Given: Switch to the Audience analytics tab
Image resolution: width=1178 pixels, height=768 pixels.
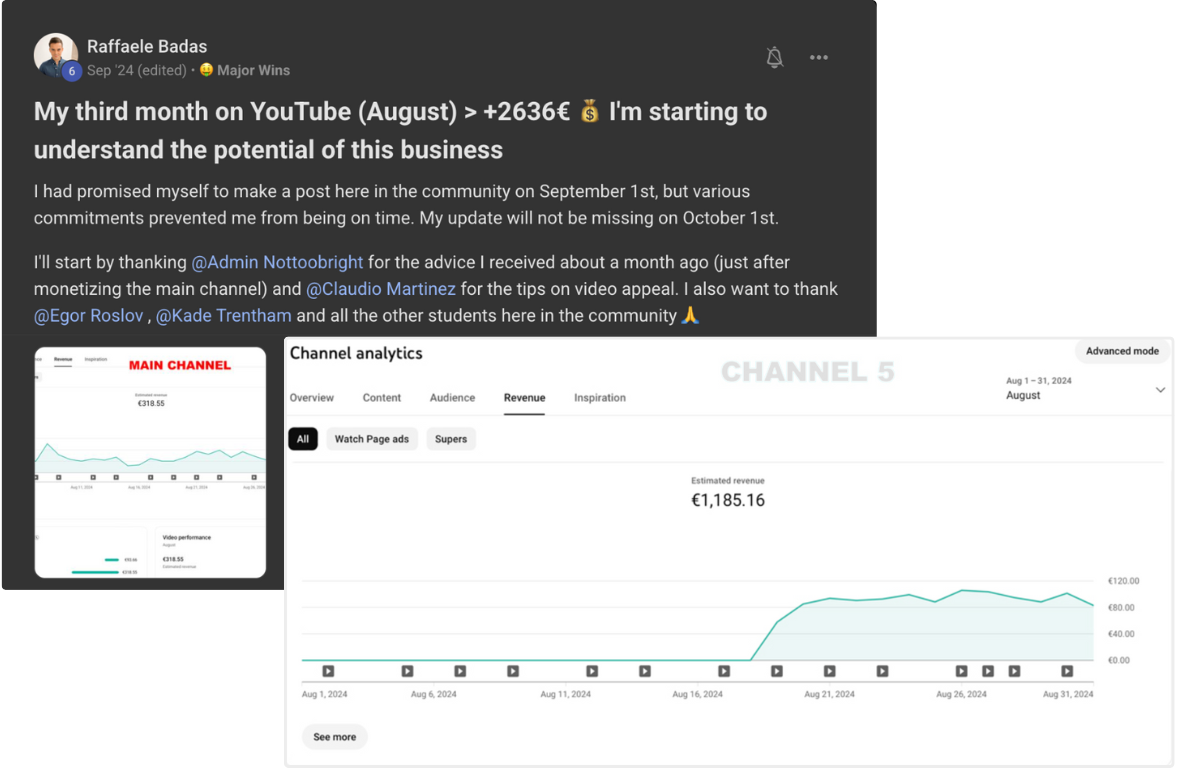Looking at the screenshot, I should pyautogui.click(x=452, y=398).
